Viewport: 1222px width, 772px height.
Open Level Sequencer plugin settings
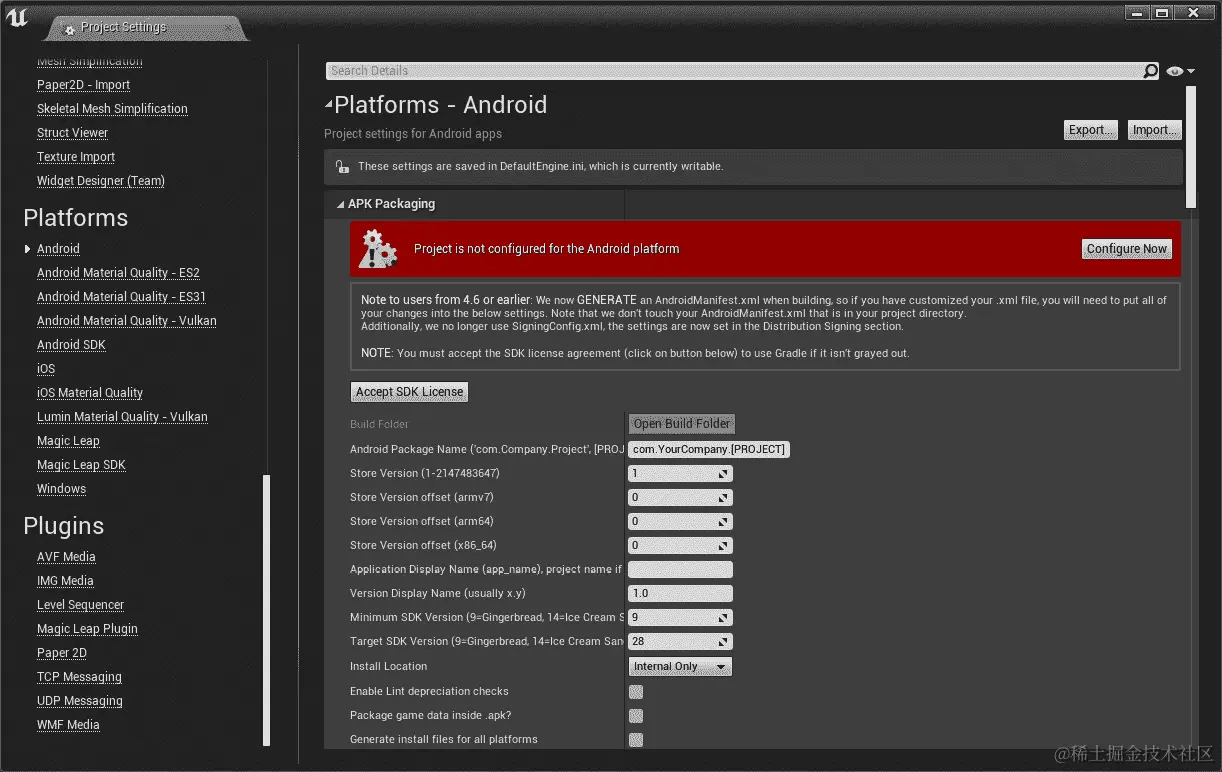coord(80,605)
